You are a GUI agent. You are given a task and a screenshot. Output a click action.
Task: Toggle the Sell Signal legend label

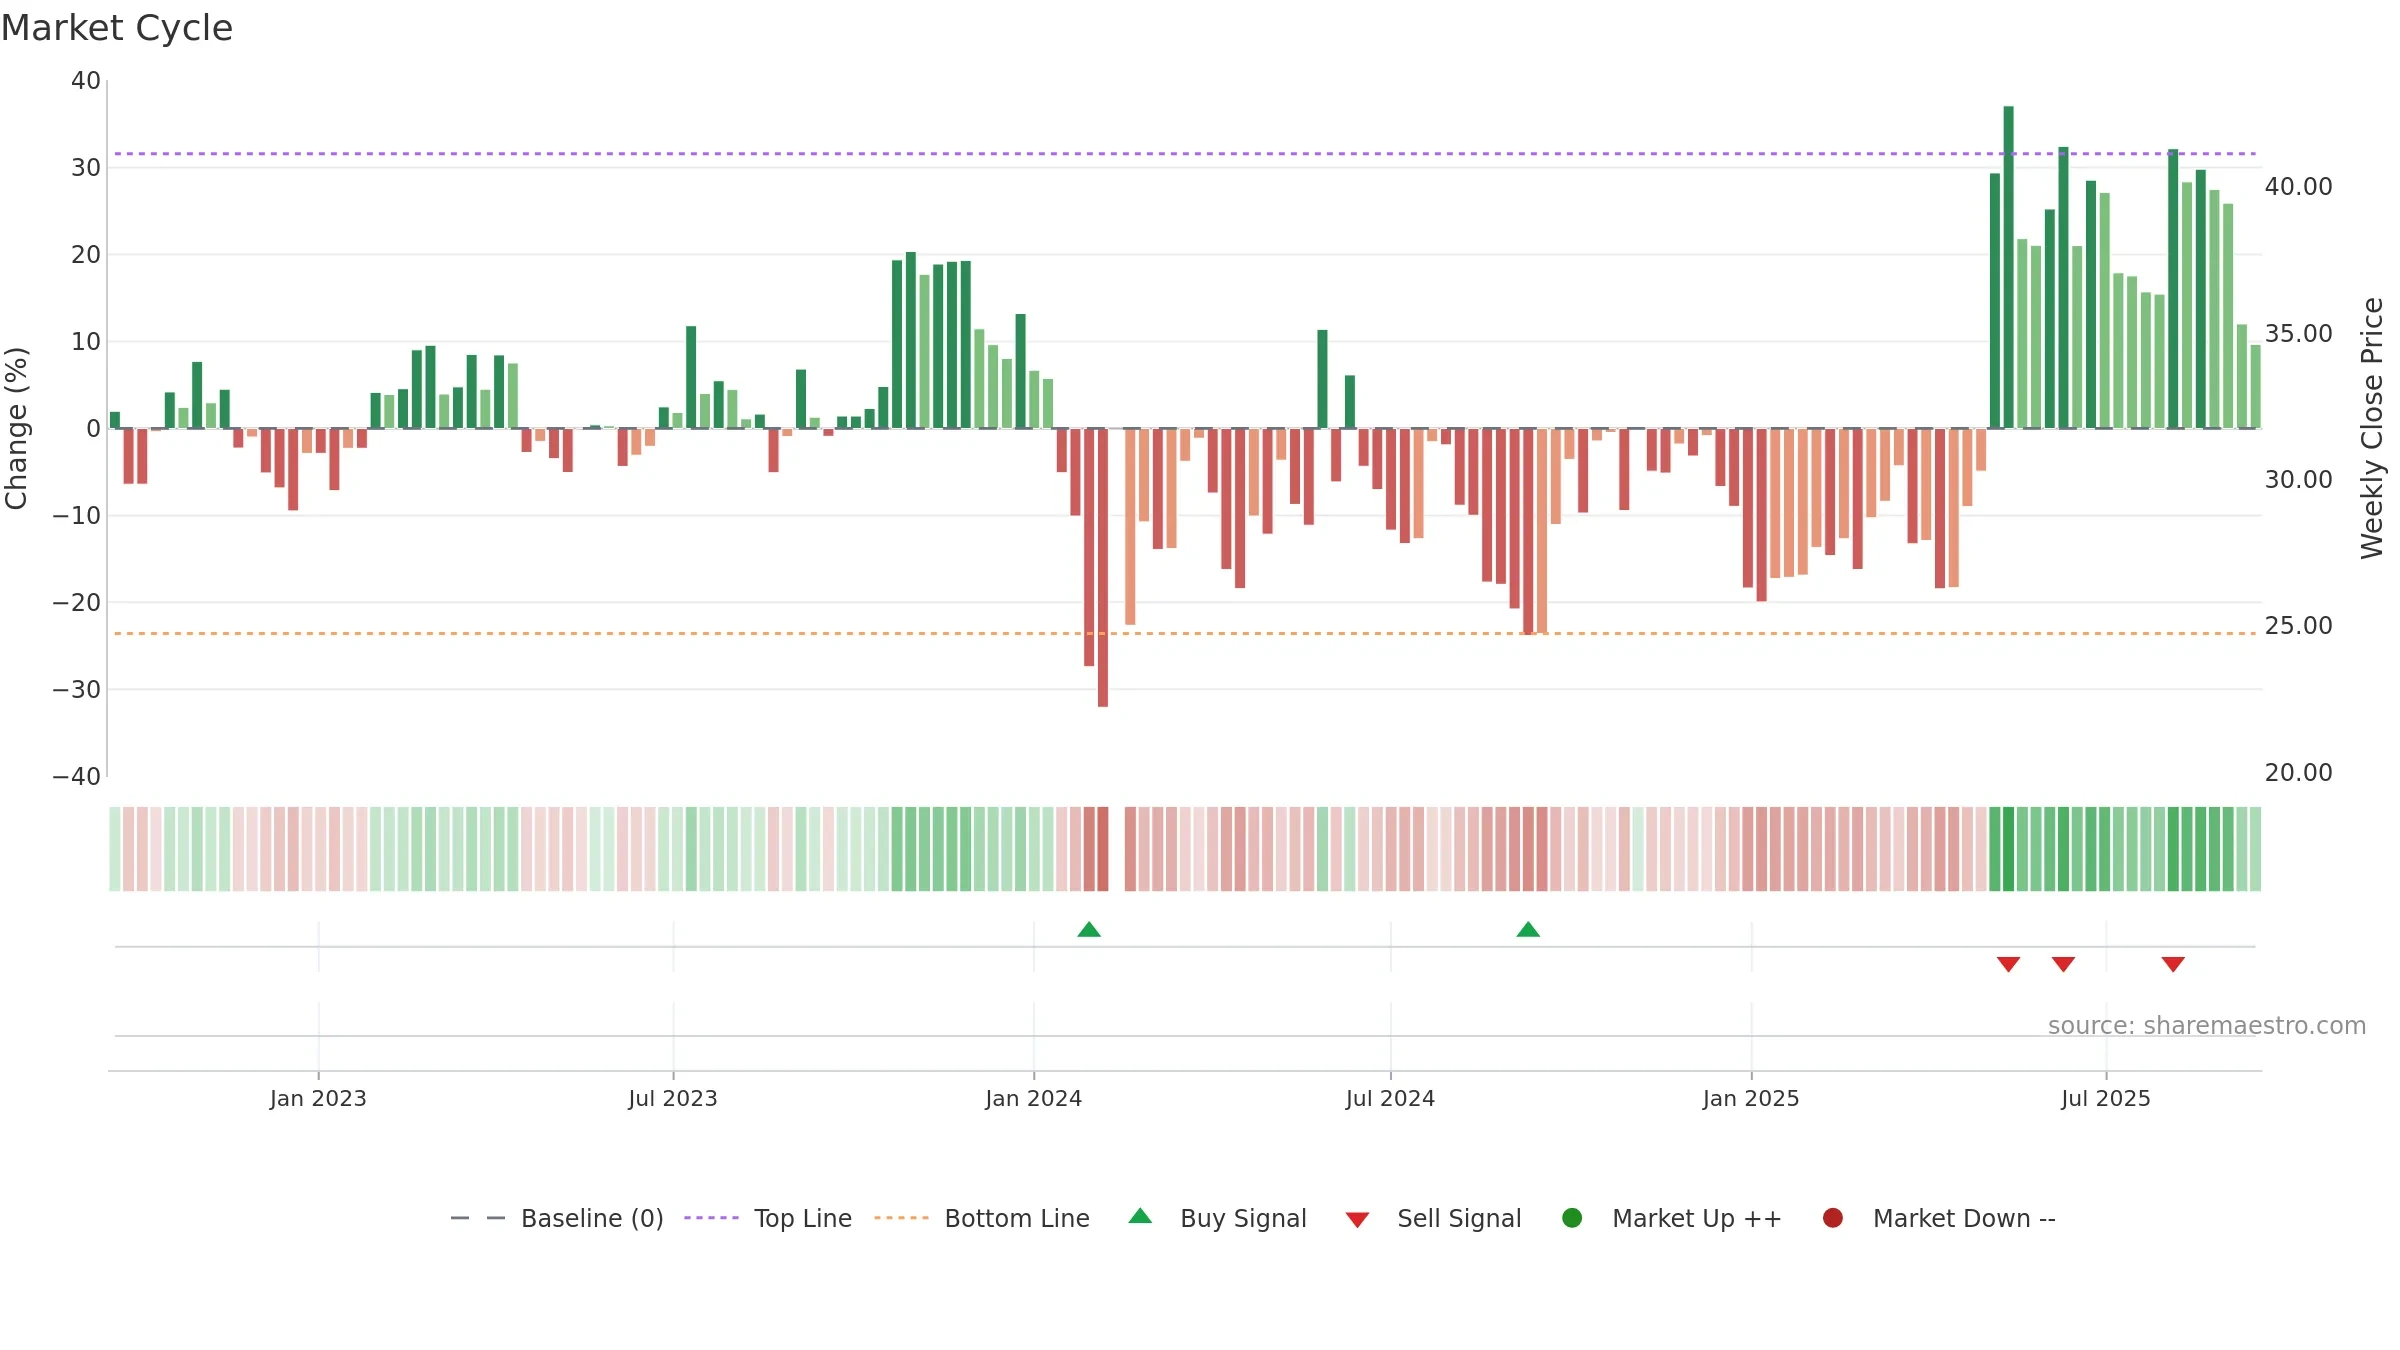[x=1459, y=1219]
